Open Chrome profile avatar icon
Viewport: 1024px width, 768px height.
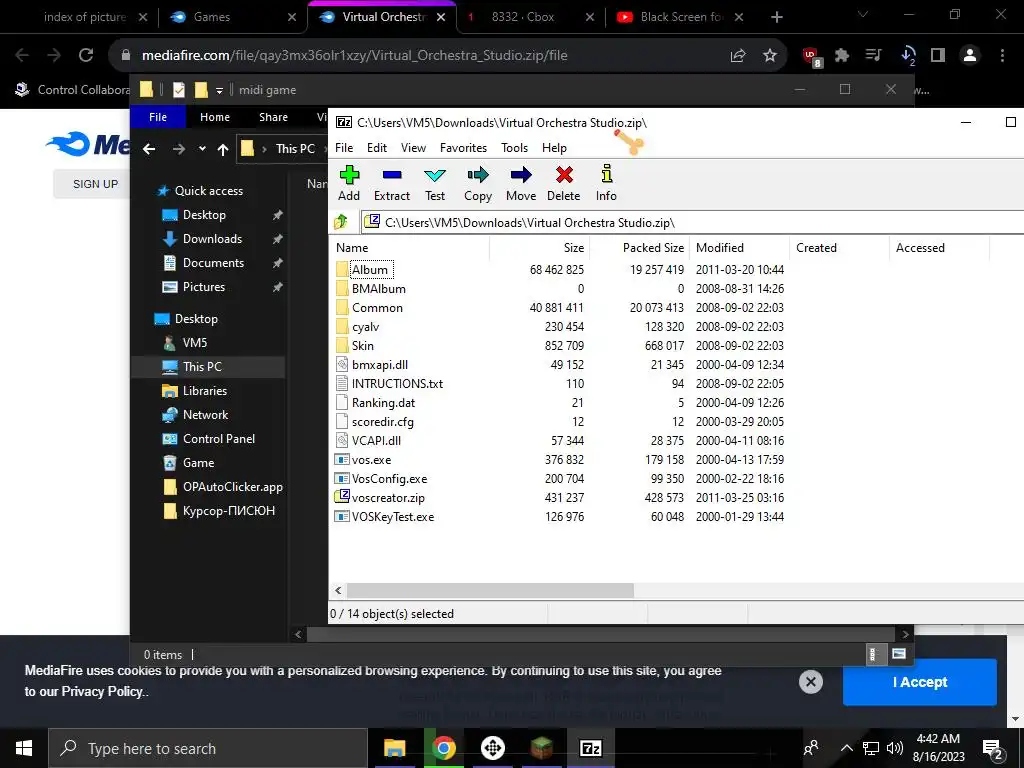click(x=970, y=56)
